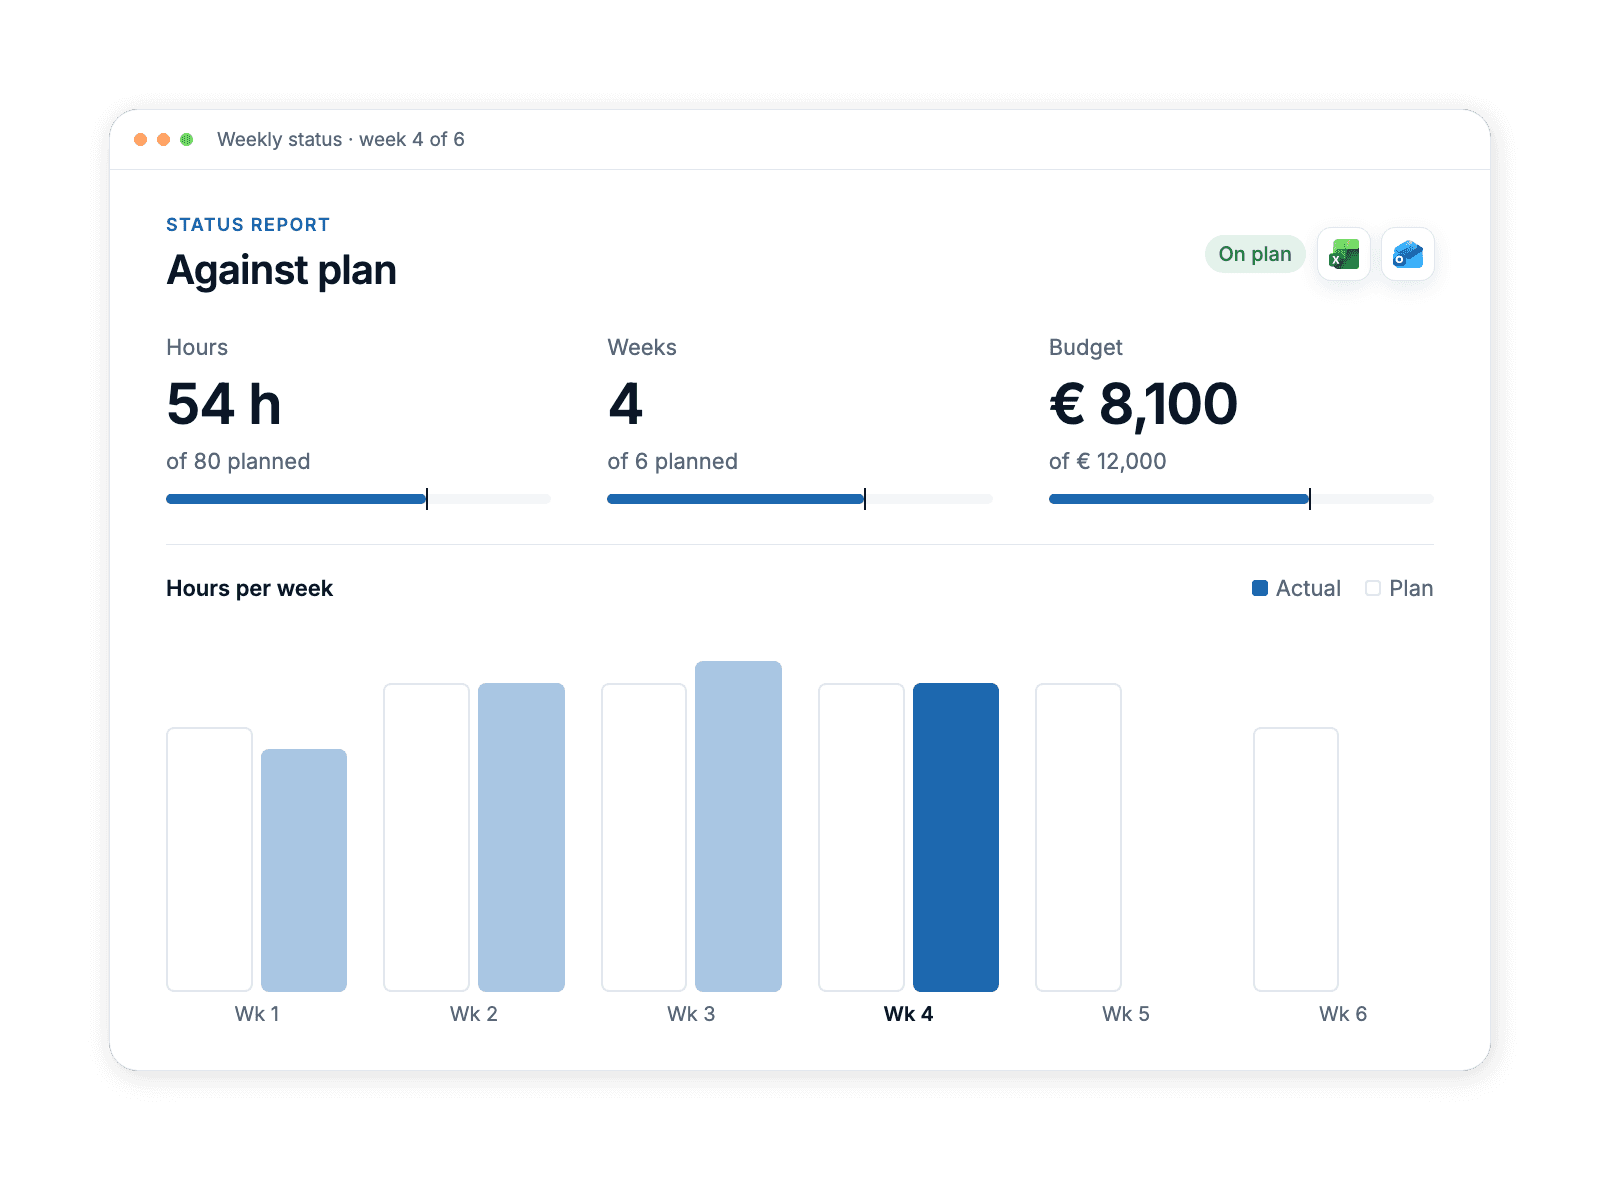1600x1200 pixels.
Task: Click the Wk 3 axis label
Action: [x=691, y=1014]
